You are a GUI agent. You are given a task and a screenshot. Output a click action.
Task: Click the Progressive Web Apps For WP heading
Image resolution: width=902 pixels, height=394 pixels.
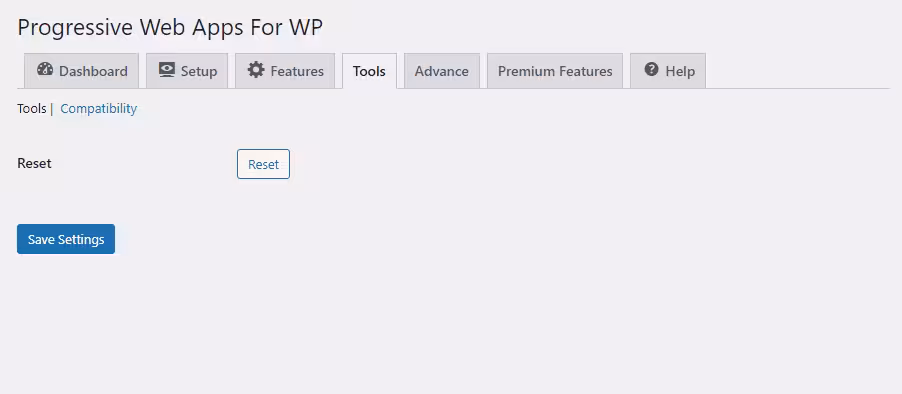170,28
